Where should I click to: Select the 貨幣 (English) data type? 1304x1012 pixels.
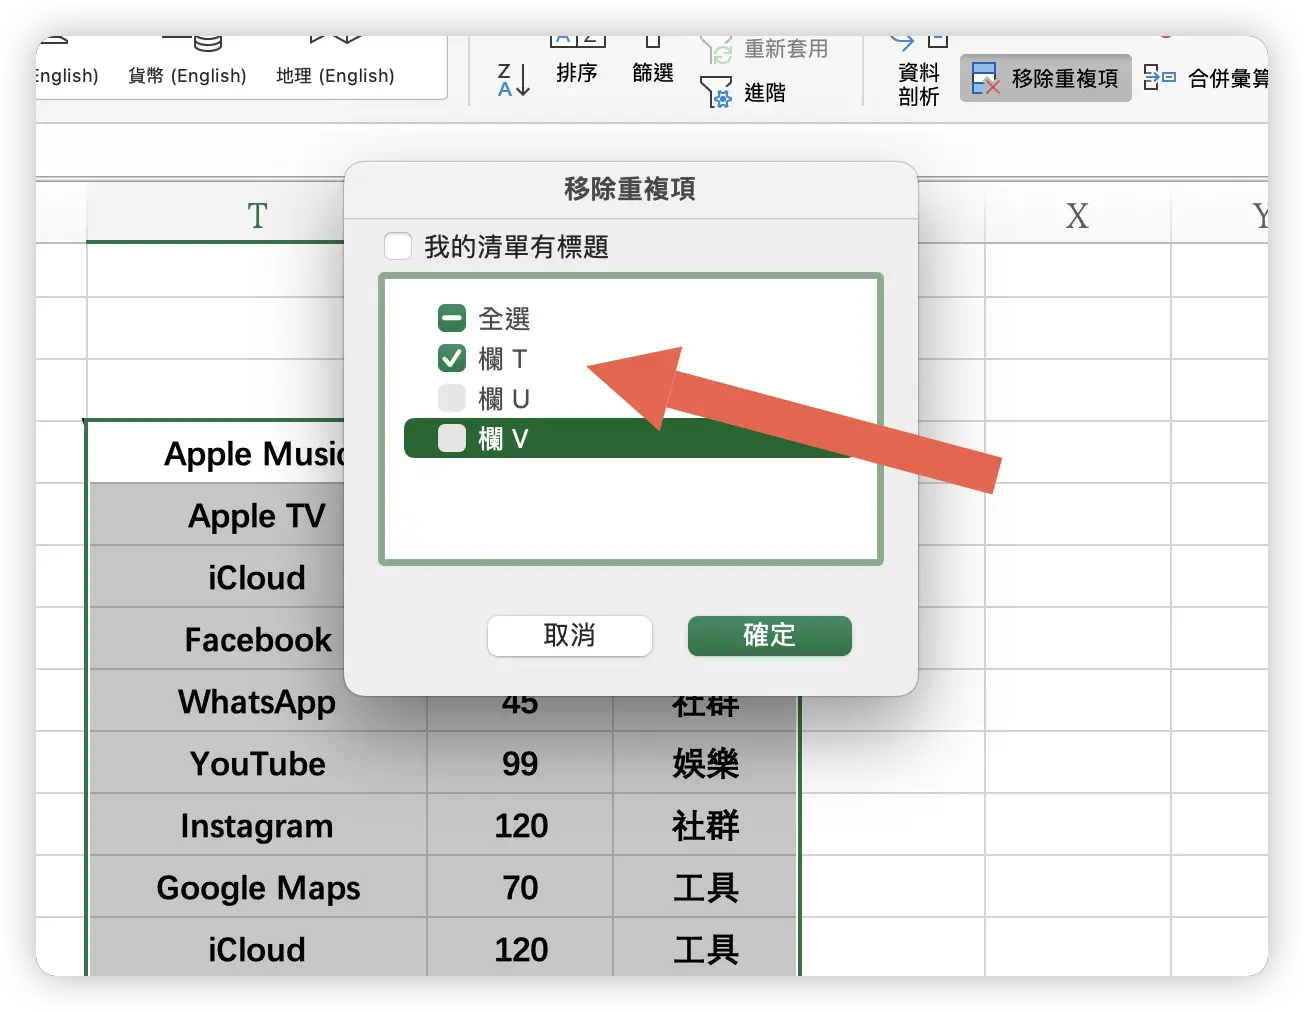pyautogui.click(x=187, y=62)
